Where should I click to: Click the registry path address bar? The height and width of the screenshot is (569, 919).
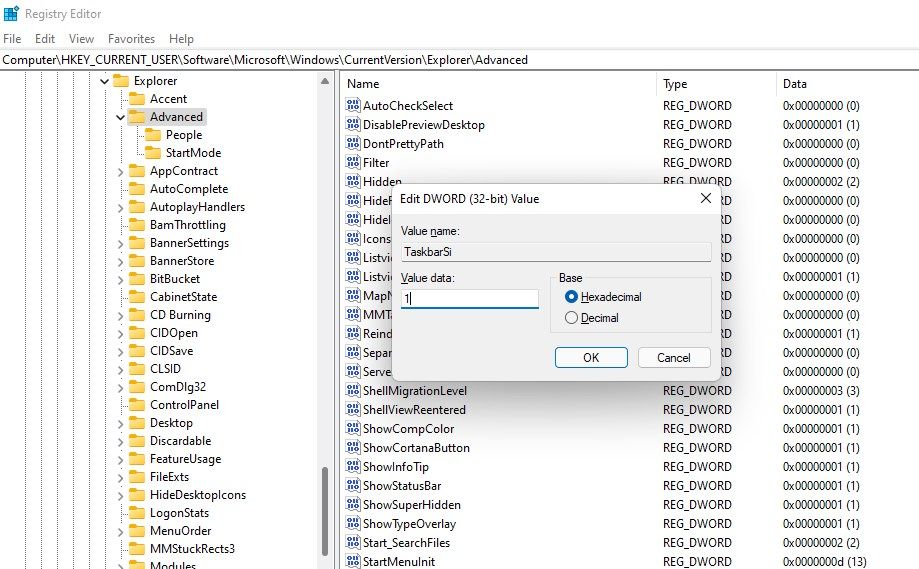(x=460, y=60)
